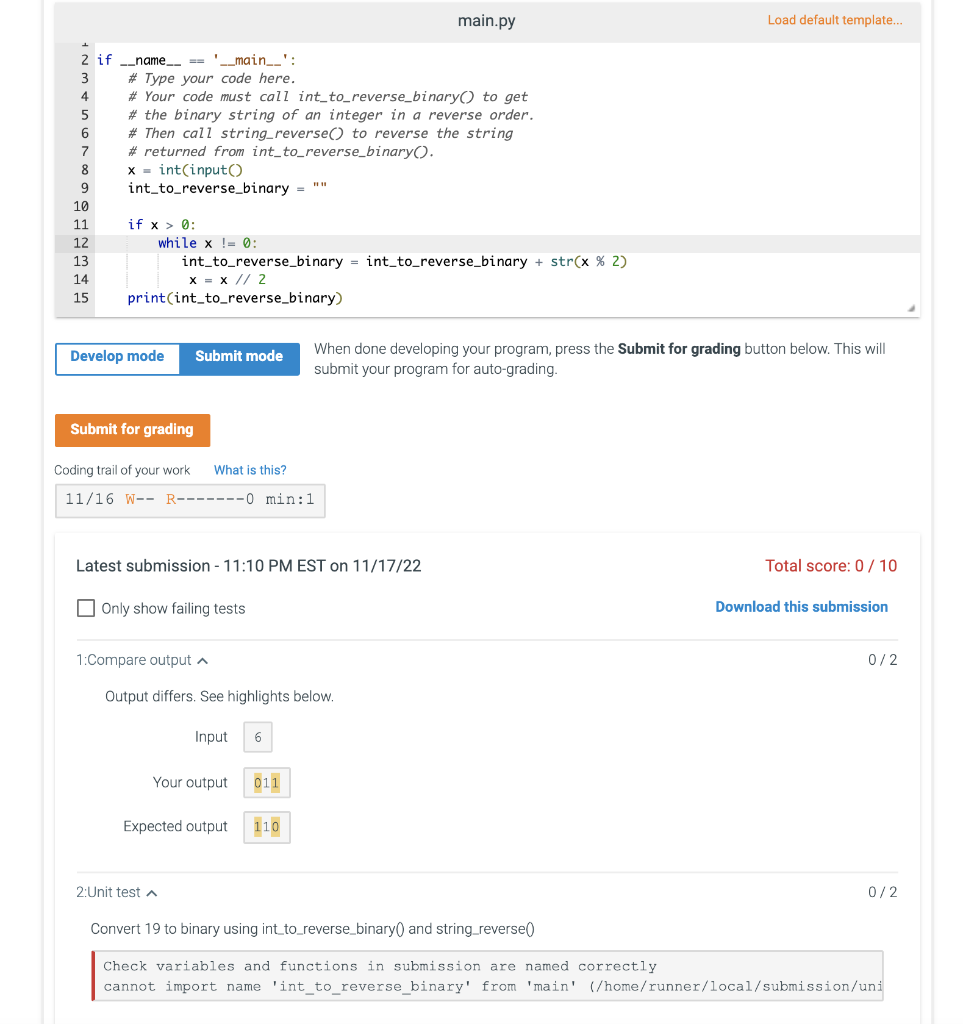
Task: Click the Expected output box showing 110
Action: point(266,827)
